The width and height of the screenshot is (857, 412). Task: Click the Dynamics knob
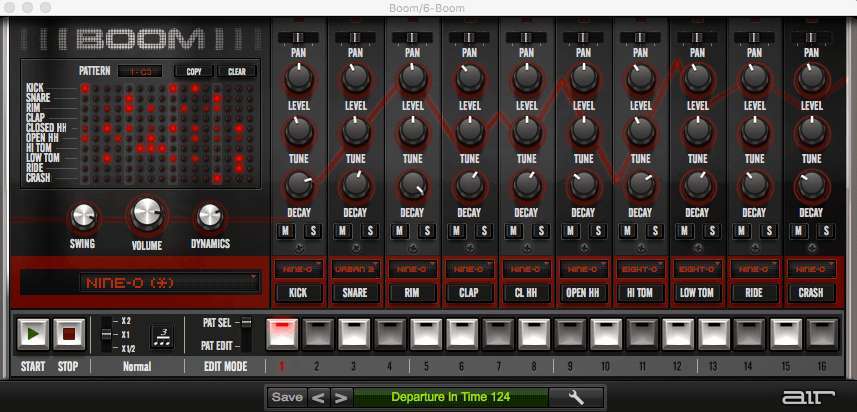(x=209, y=215)
